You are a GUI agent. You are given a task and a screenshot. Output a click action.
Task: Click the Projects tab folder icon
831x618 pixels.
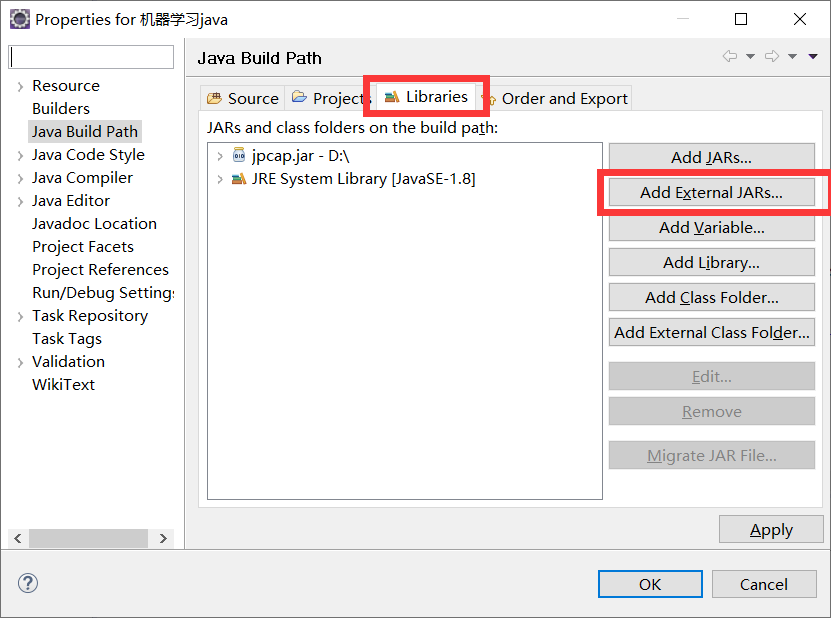click(299, 97)
